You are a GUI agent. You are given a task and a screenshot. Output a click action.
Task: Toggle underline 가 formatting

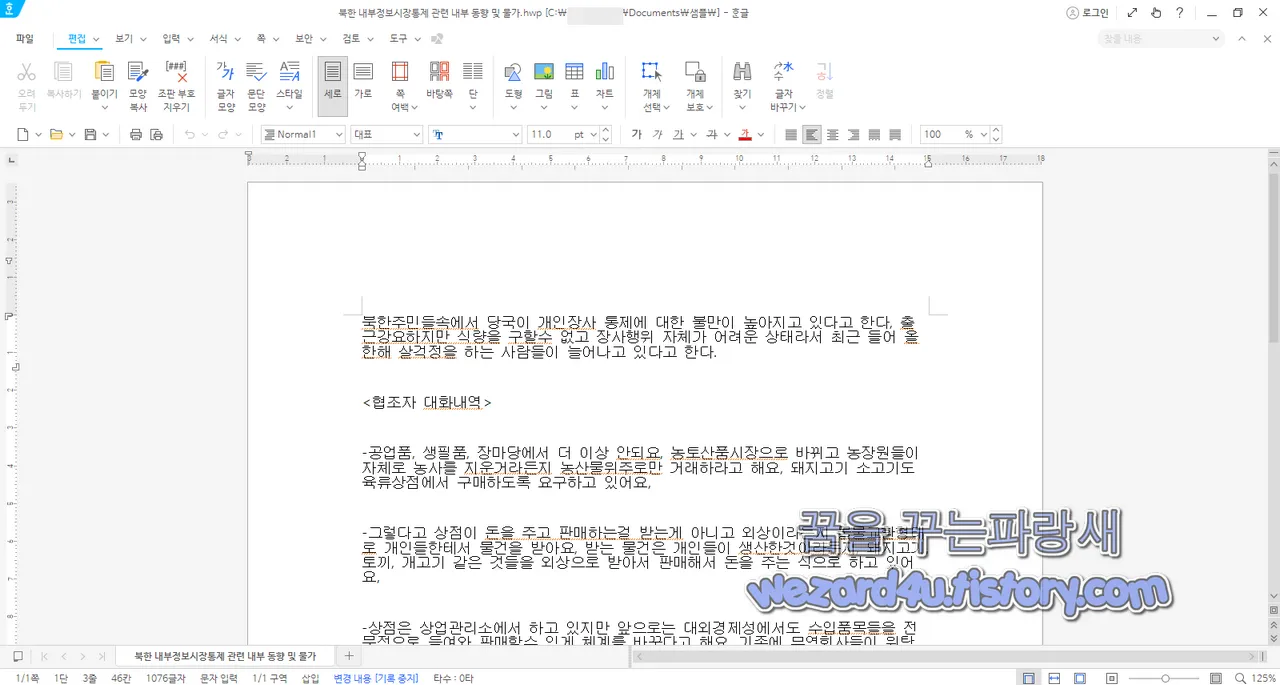[x=678, y=134]
